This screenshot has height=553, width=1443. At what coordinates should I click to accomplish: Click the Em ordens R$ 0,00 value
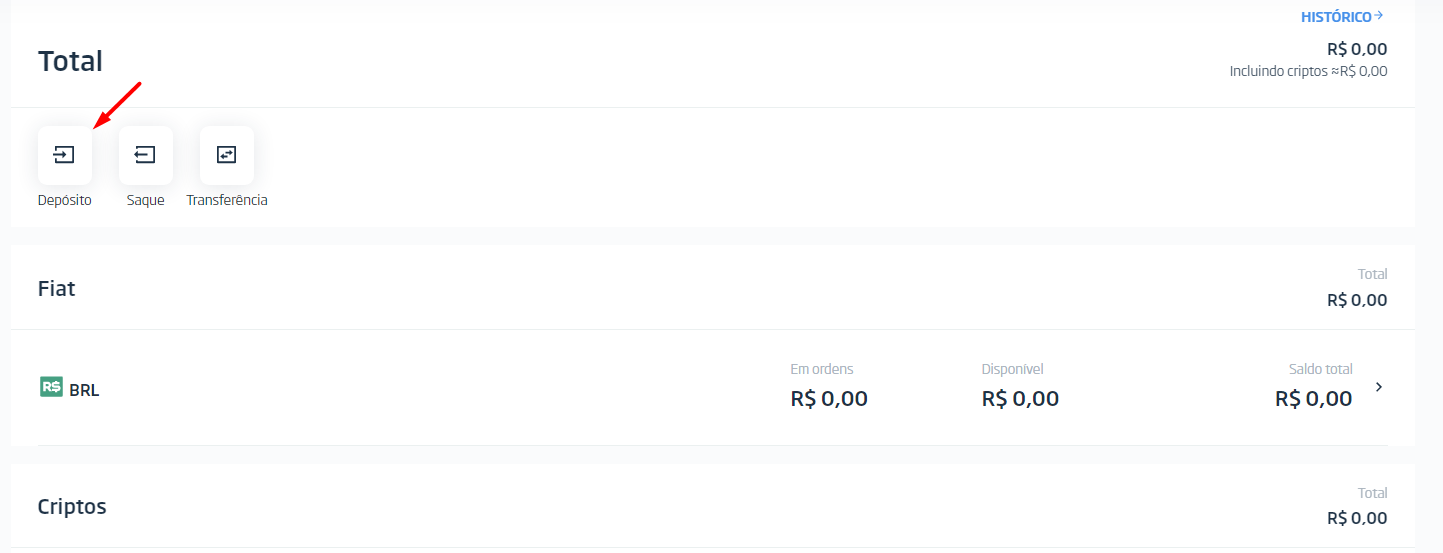(x=829, y=399)
